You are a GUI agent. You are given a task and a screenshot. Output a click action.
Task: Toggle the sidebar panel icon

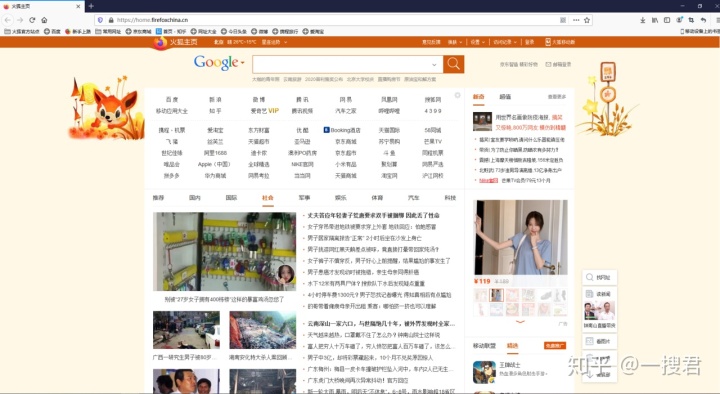click(x=667, y=20)
